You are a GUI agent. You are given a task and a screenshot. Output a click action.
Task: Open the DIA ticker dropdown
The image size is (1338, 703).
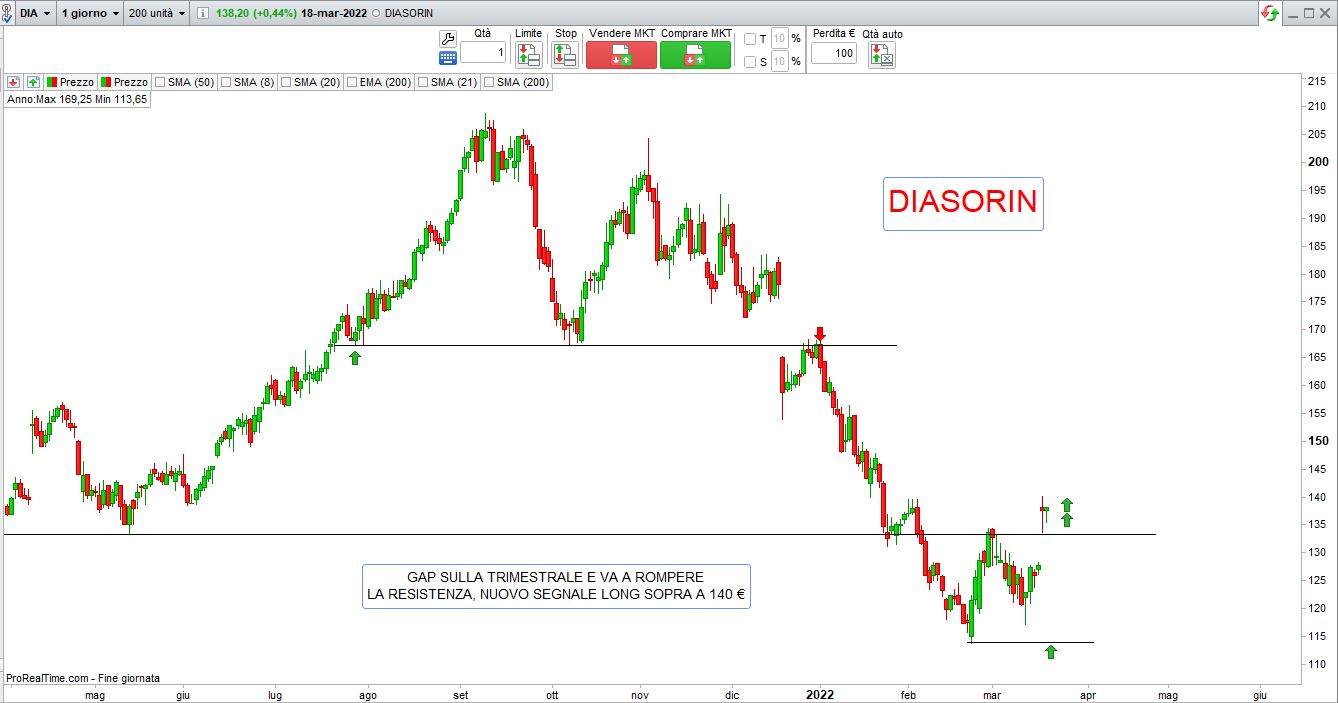pos(35,13)
